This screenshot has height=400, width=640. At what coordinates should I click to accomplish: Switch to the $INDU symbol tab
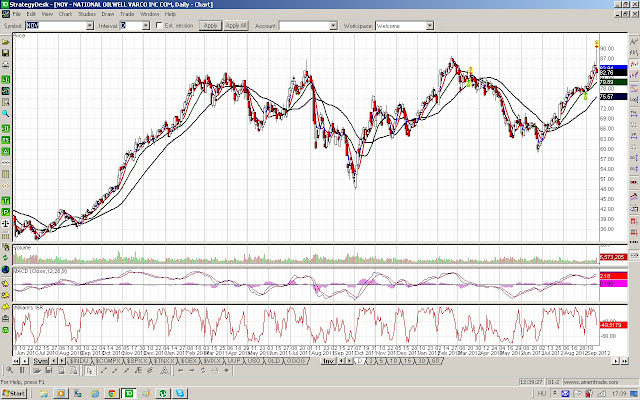tap(79, 361)
